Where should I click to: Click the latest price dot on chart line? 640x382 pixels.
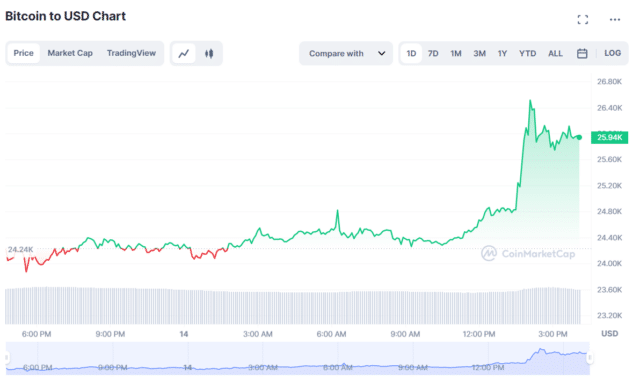(x=579, y=137)
